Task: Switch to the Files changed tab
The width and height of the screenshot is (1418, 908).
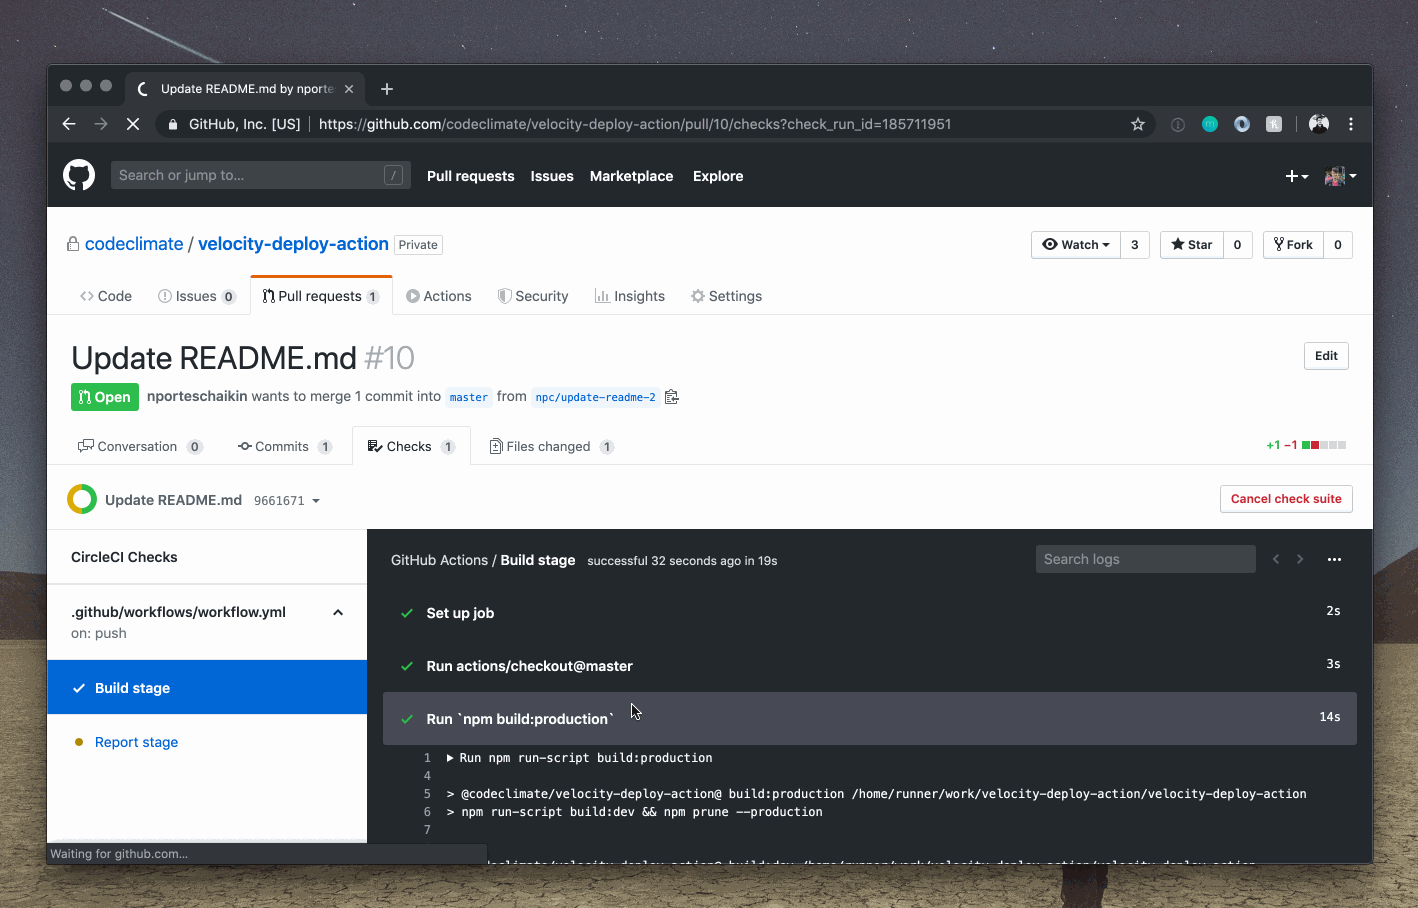Action: 549,447
